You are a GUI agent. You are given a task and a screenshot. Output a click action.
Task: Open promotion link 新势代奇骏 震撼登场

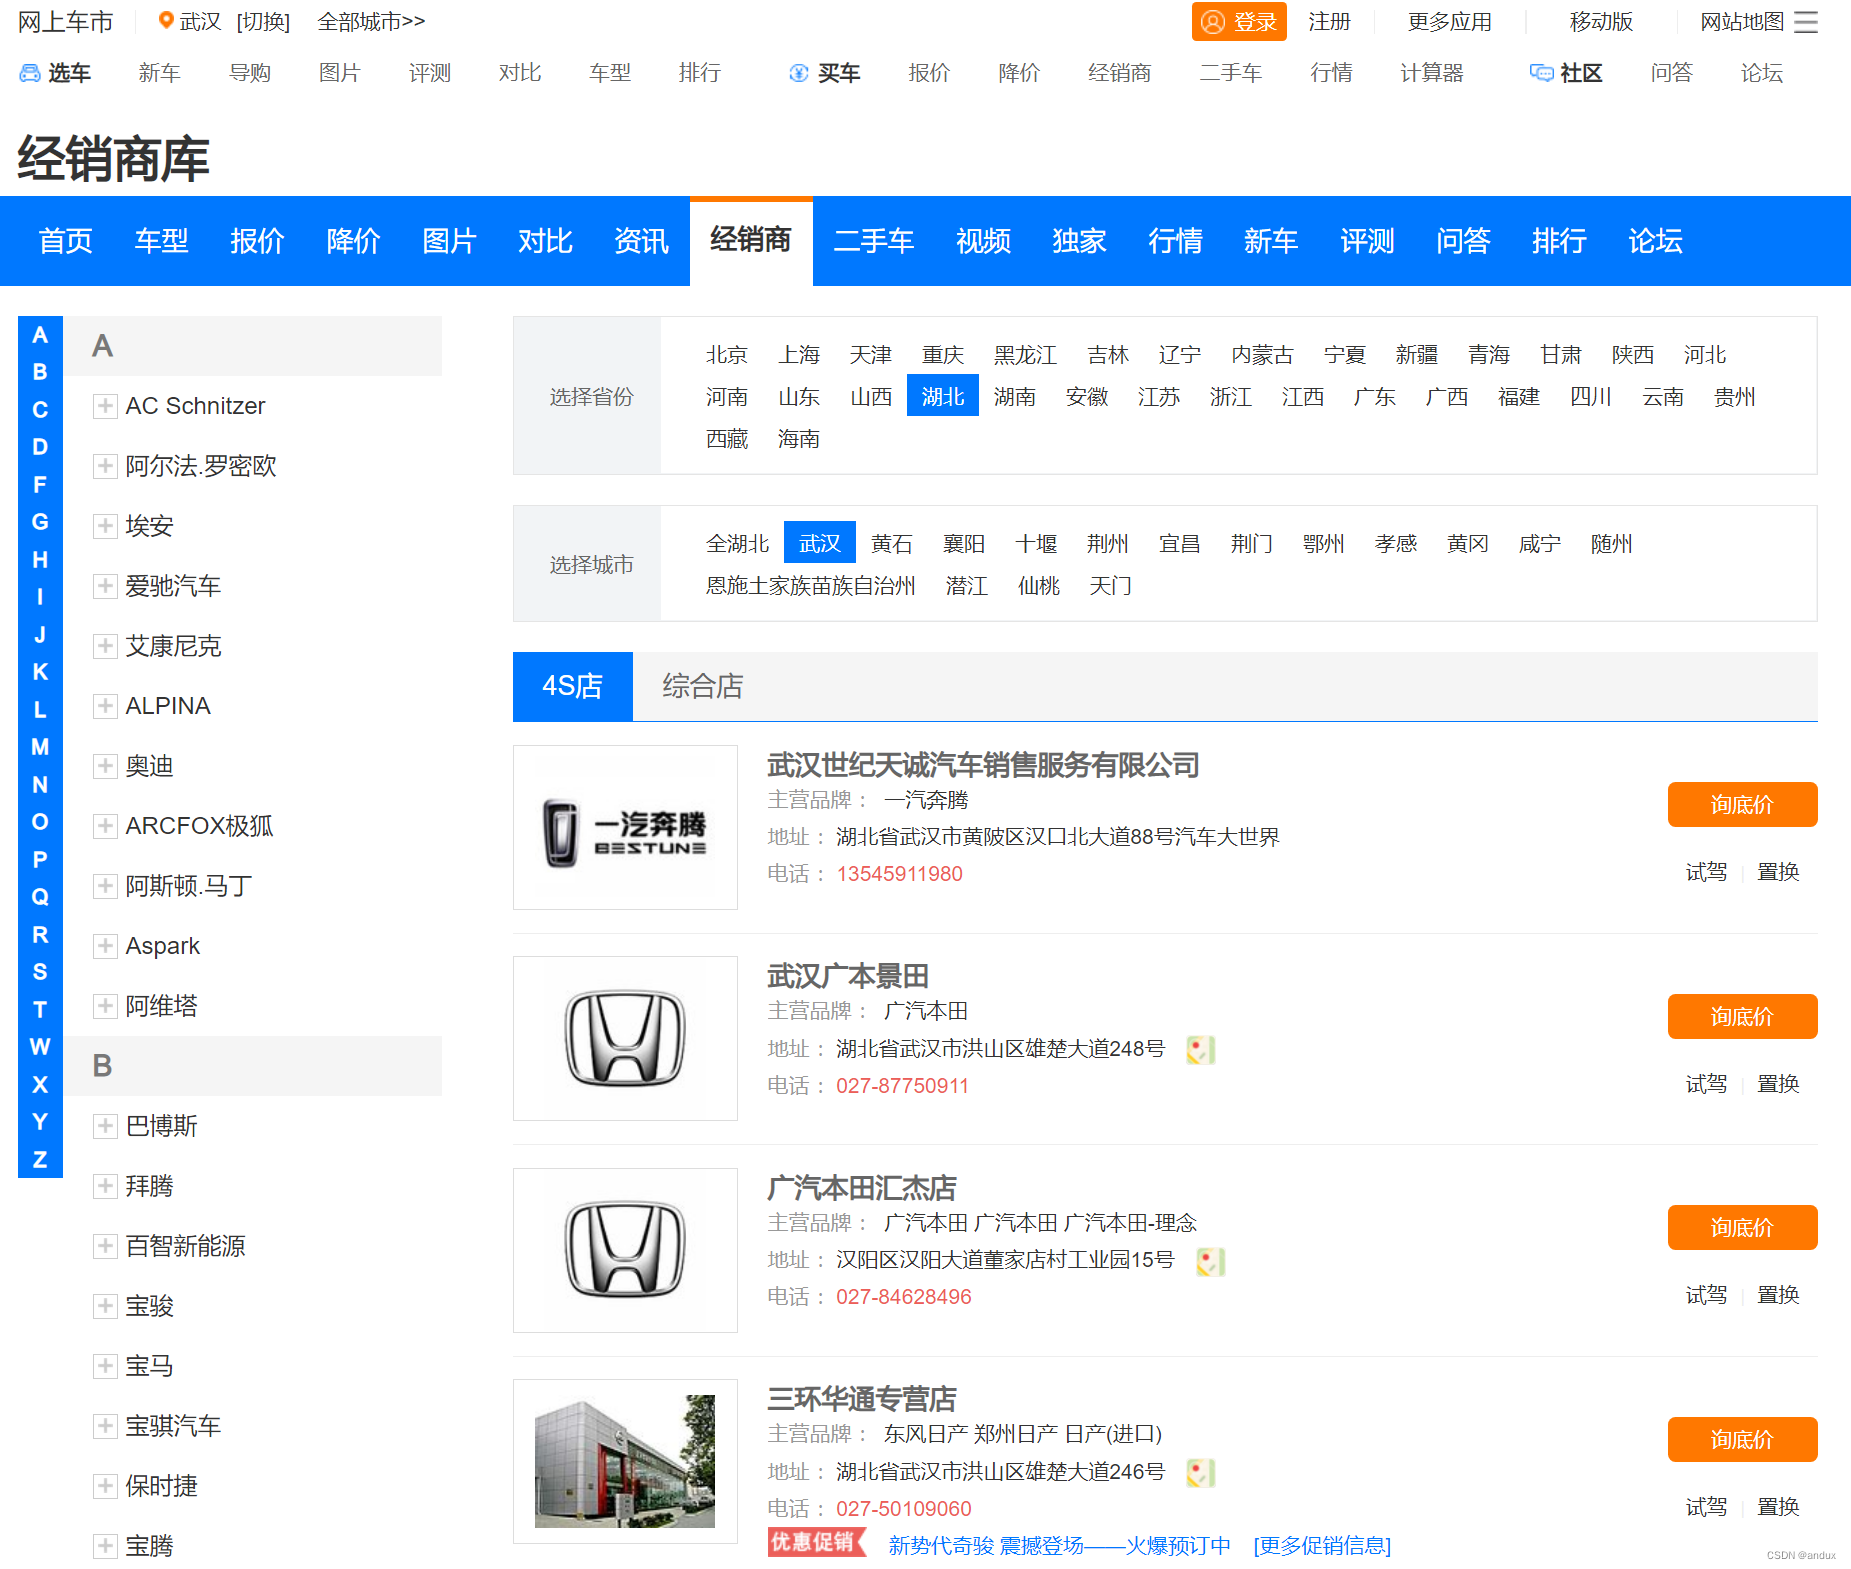pyautogui.click(x=1059, y=1546)
